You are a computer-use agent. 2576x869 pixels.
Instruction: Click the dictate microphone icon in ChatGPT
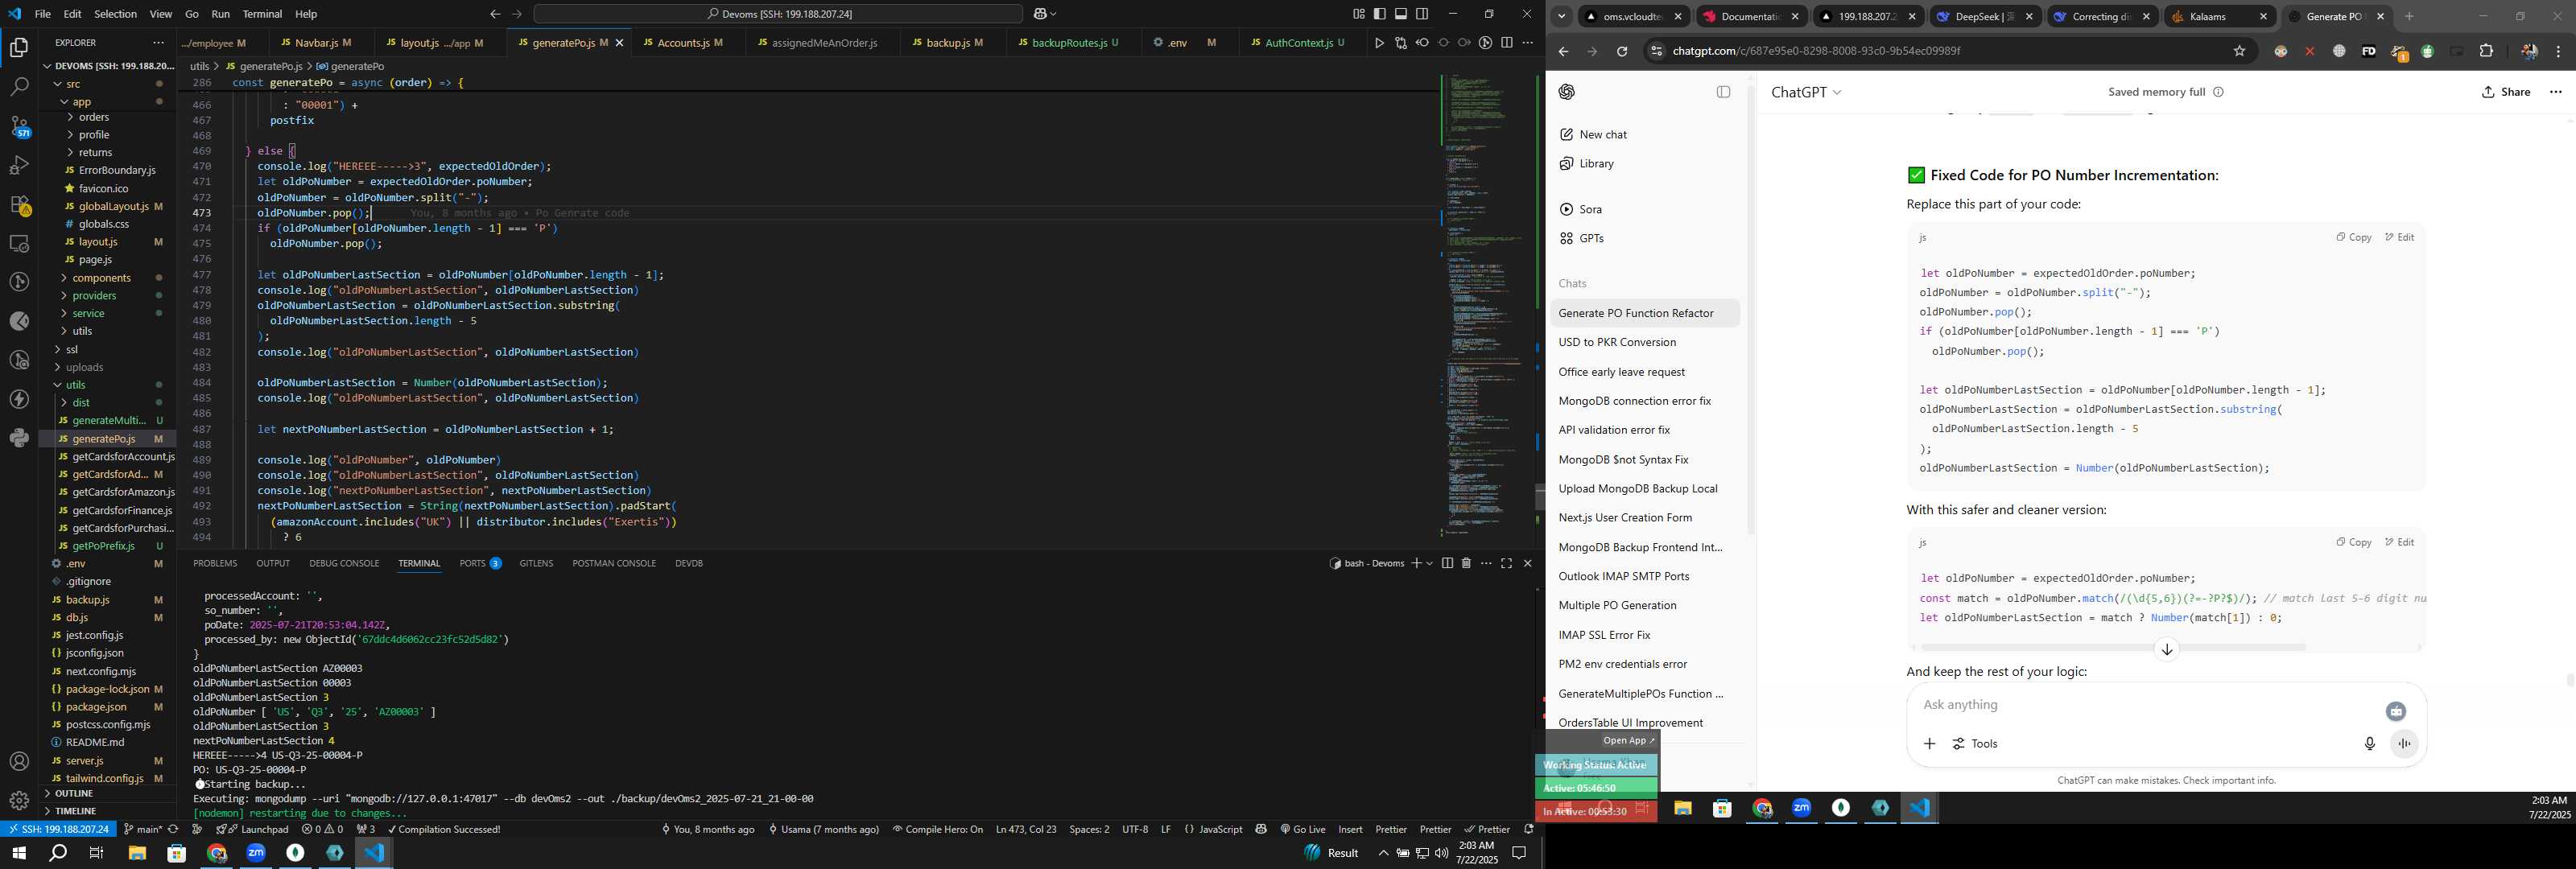(x=2369, y=744)
